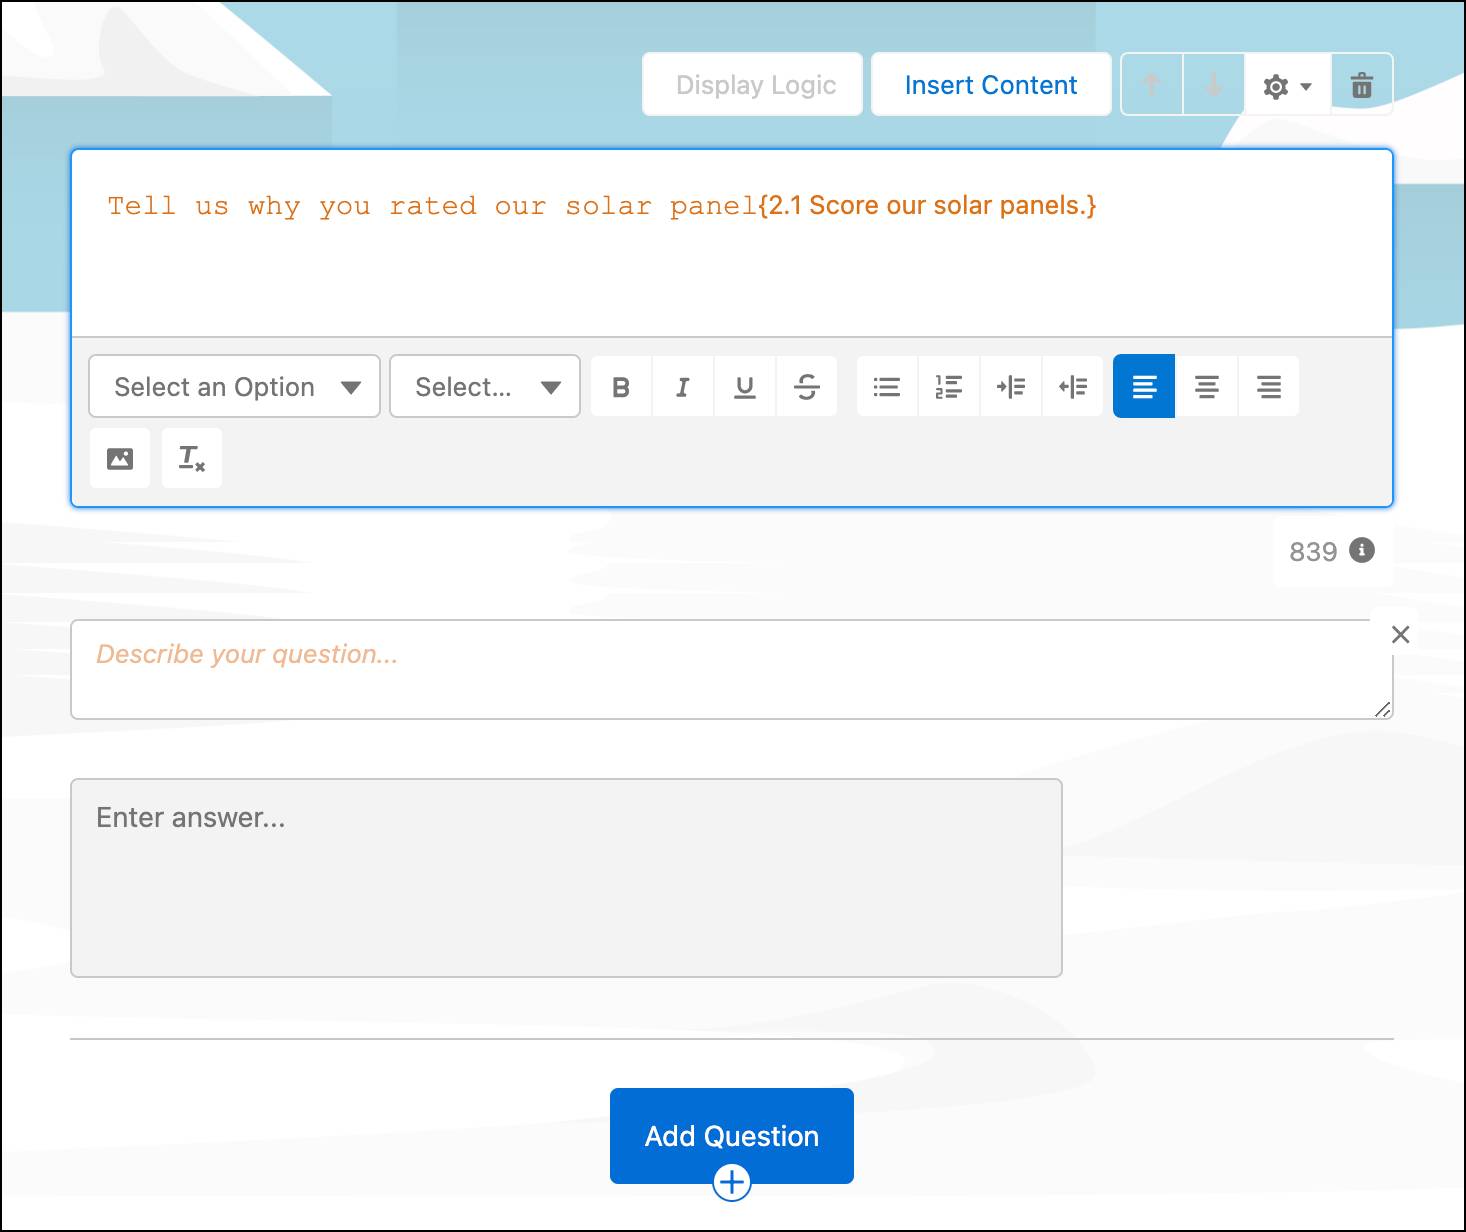Toggle italic formatting
The image size is (1466, 1232).
[x=682, y=386]
